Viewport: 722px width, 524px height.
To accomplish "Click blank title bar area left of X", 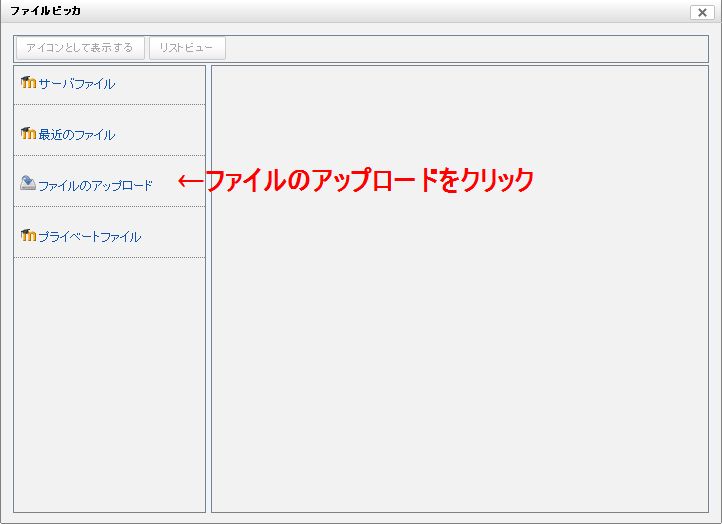I will click(400, 11).
